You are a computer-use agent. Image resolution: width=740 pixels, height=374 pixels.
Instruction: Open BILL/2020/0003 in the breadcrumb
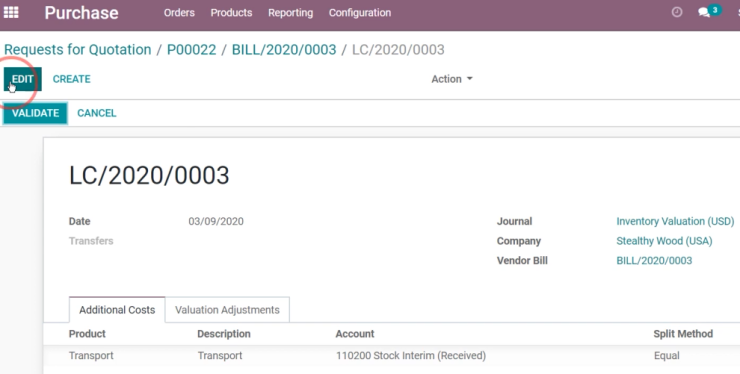click(284, 50)
